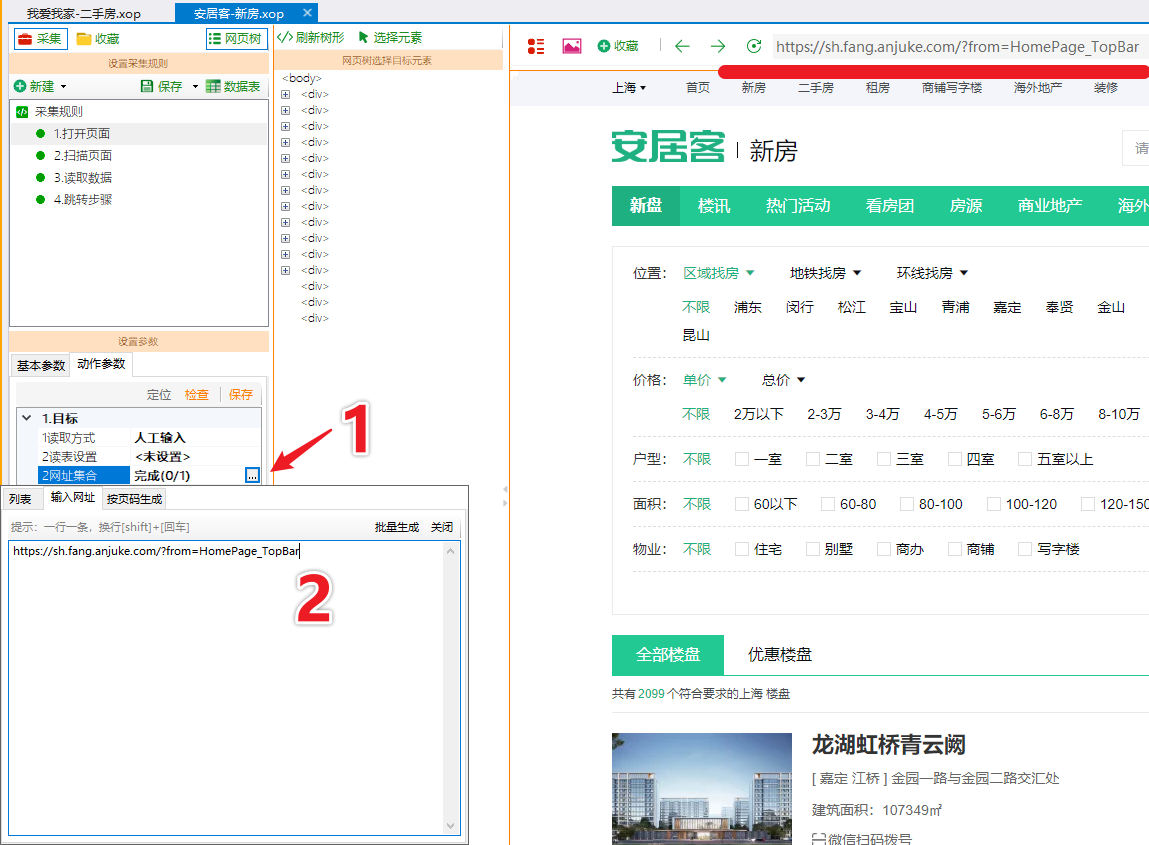Click the 刷新树形 code icon

284,37
